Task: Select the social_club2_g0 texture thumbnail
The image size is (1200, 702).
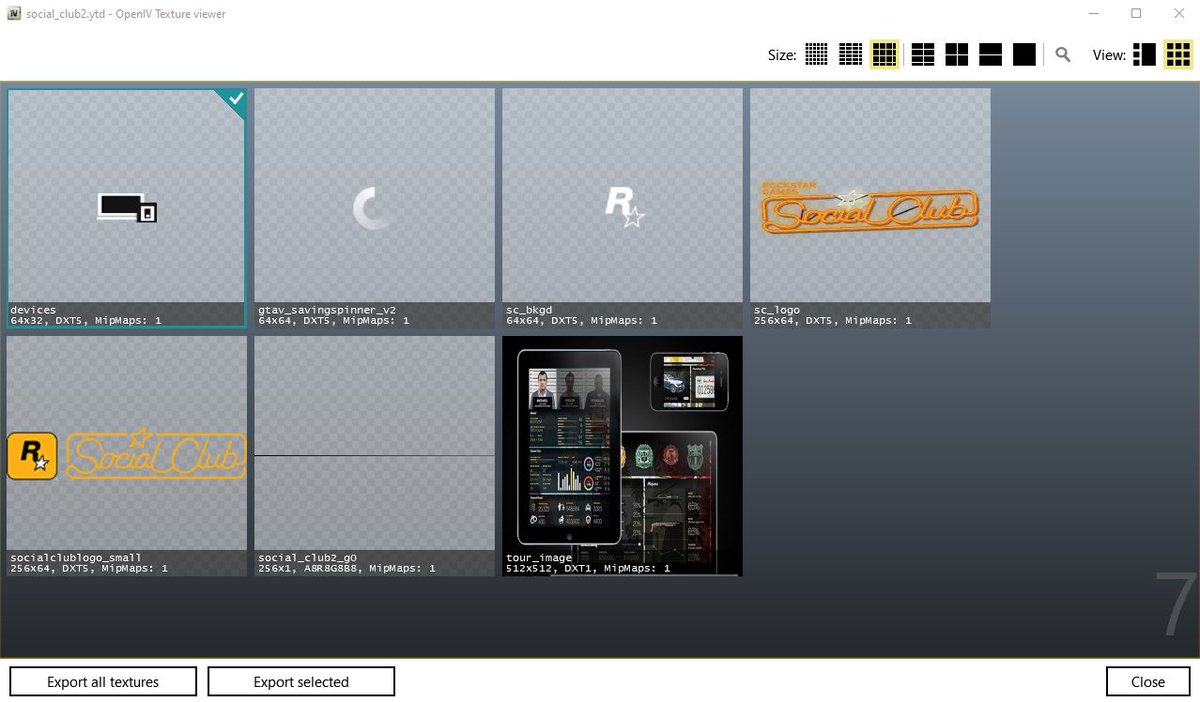Action: (375, 456)
